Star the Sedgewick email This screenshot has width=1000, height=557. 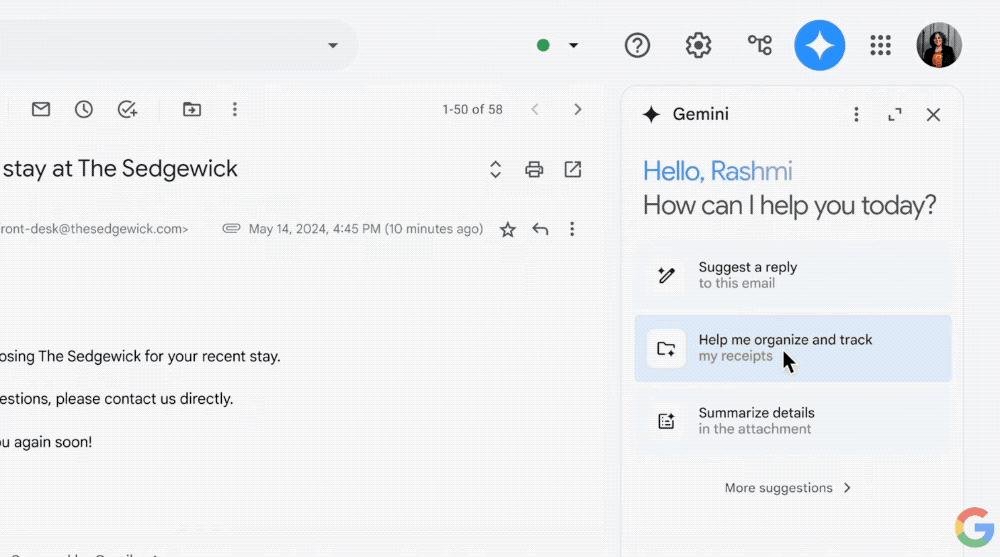[508, 229]
